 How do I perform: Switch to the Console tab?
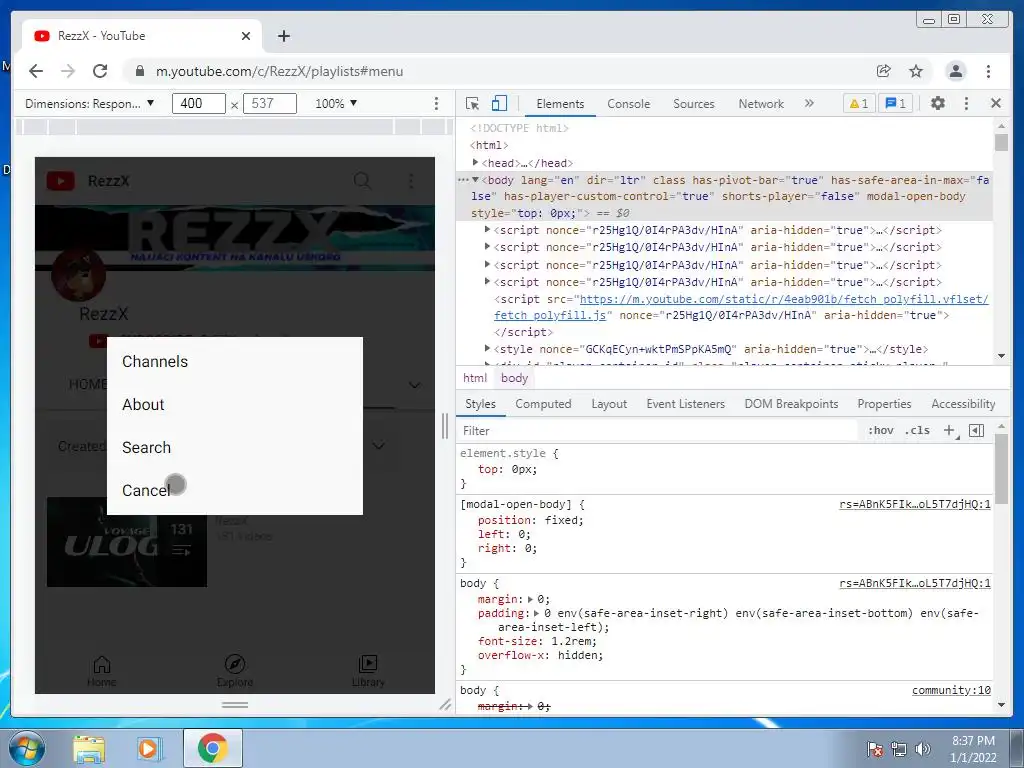click(x=628, y=104)
